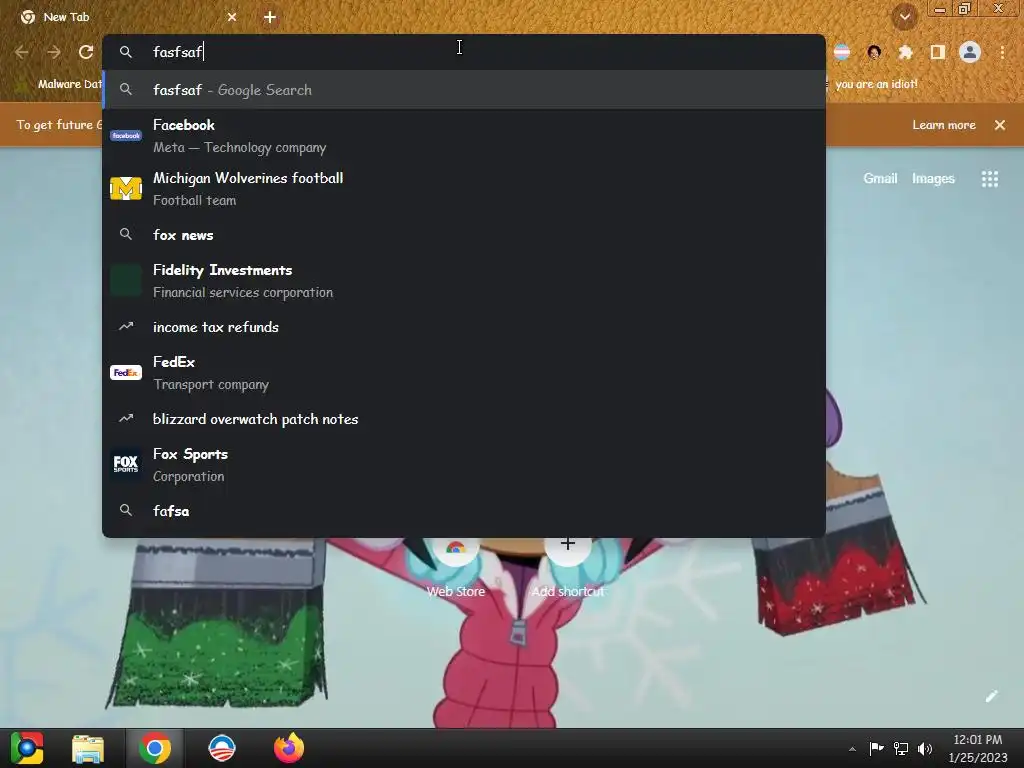Open the Gmail link
The image size is (1024, 768).
point(880,178)
